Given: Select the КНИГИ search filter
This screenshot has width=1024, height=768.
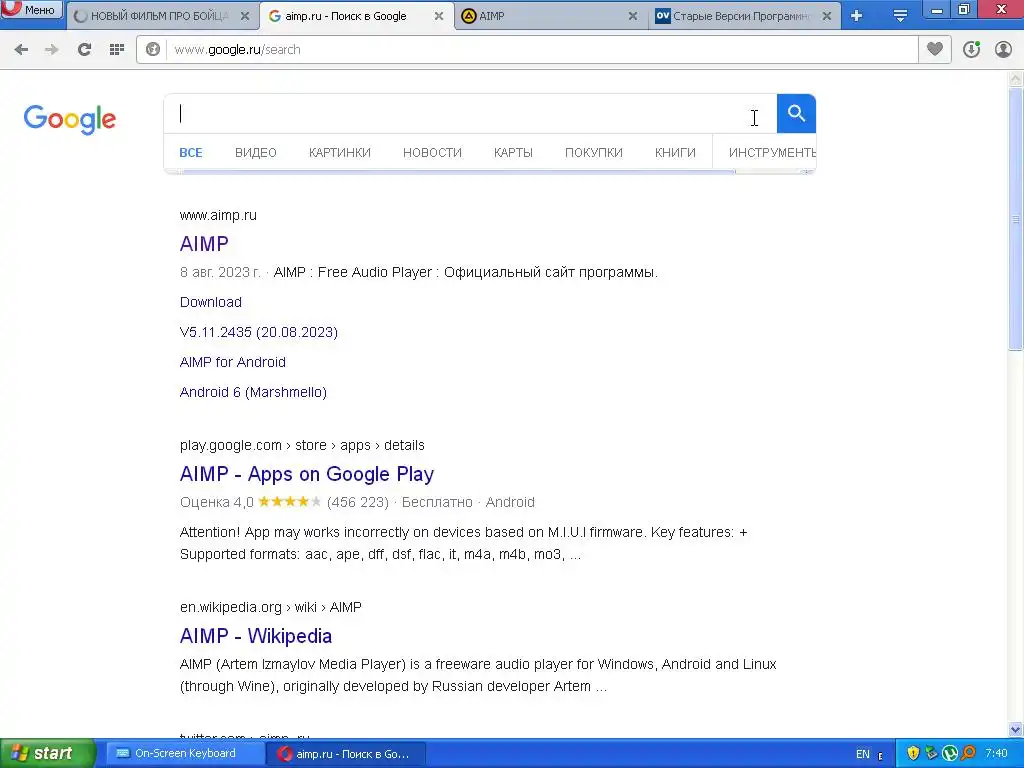Looking at the screenshot, I should click(675, 153).
